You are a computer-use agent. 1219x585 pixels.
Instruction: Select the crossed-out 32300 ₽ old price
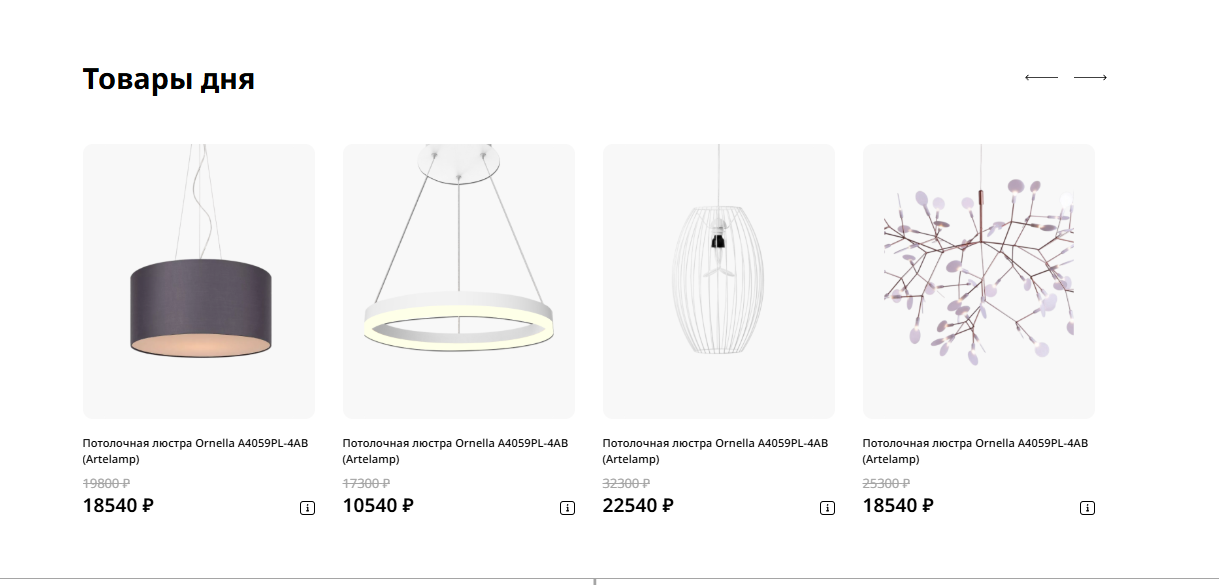pyautogui.click(x=626, y=483)
